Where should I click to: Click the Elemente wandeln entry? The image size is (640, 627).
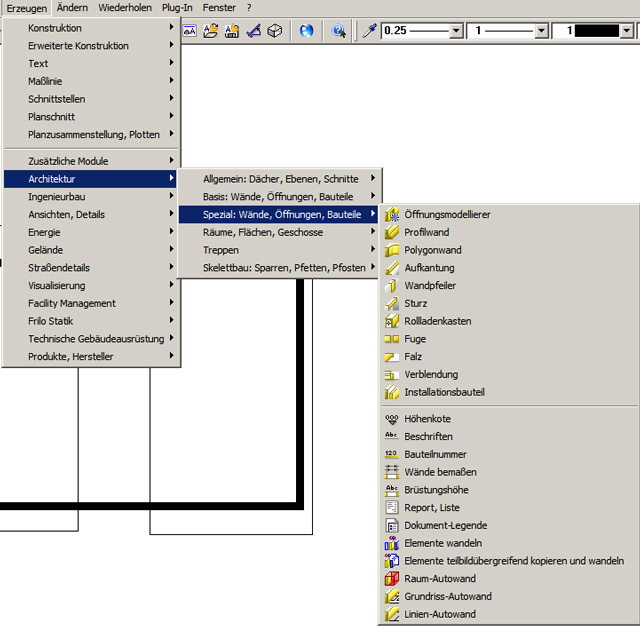[x=442, y=543]
